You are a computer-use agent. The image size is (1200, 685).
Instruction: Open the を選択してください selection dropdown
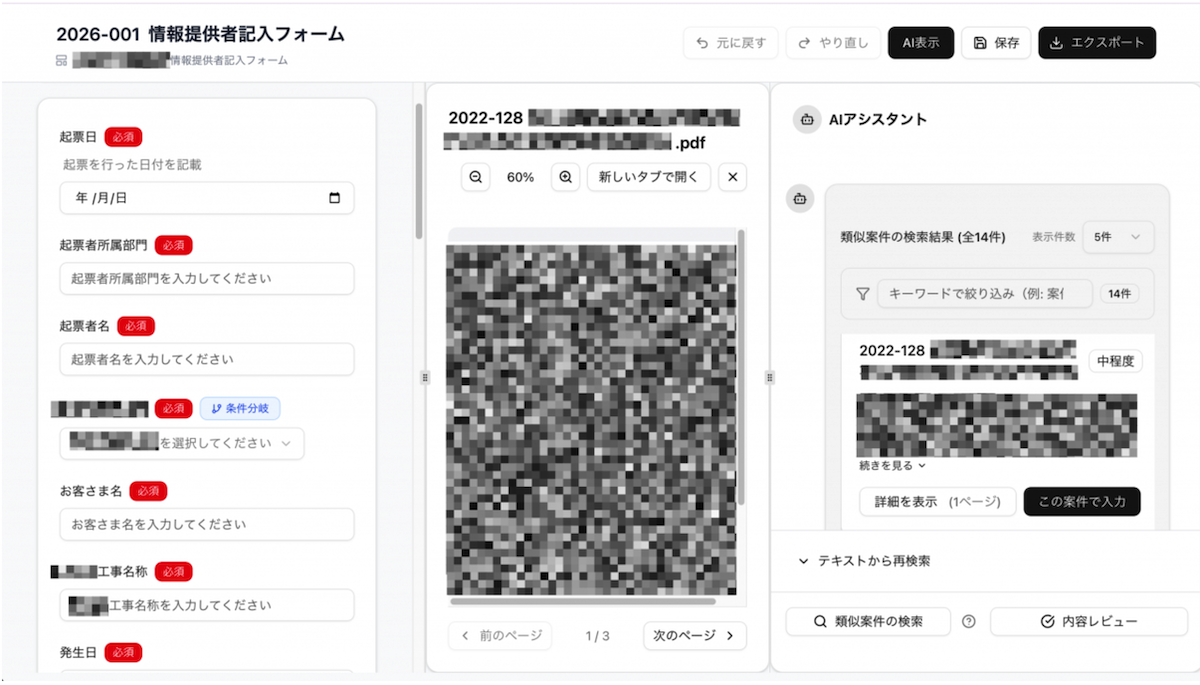[182, 443]
